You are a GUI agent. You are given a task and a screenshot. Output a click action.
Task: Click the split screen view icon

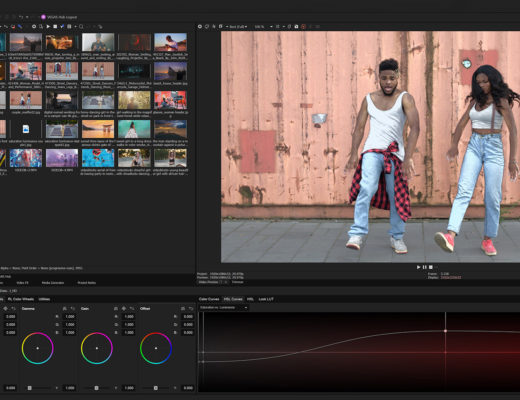(221, 26)
